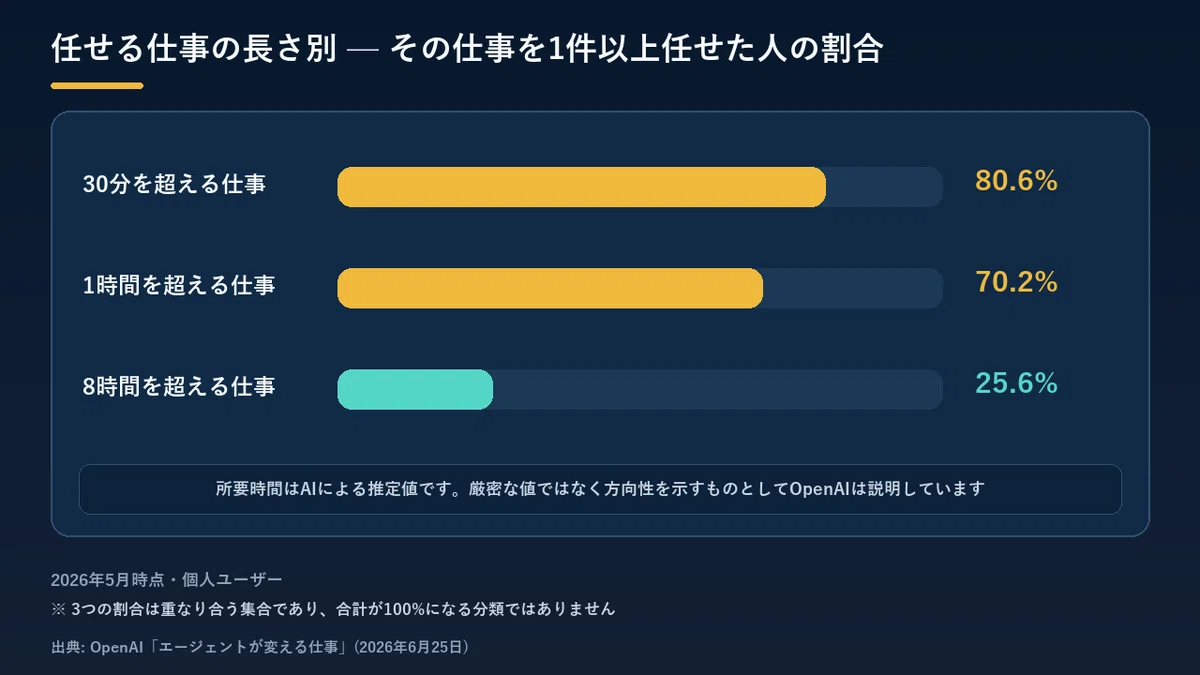The width and height of the screenshot is (1200, 675).
Task: Click the unfilled track of the 30分 bar
Action: tap(885, 187)
